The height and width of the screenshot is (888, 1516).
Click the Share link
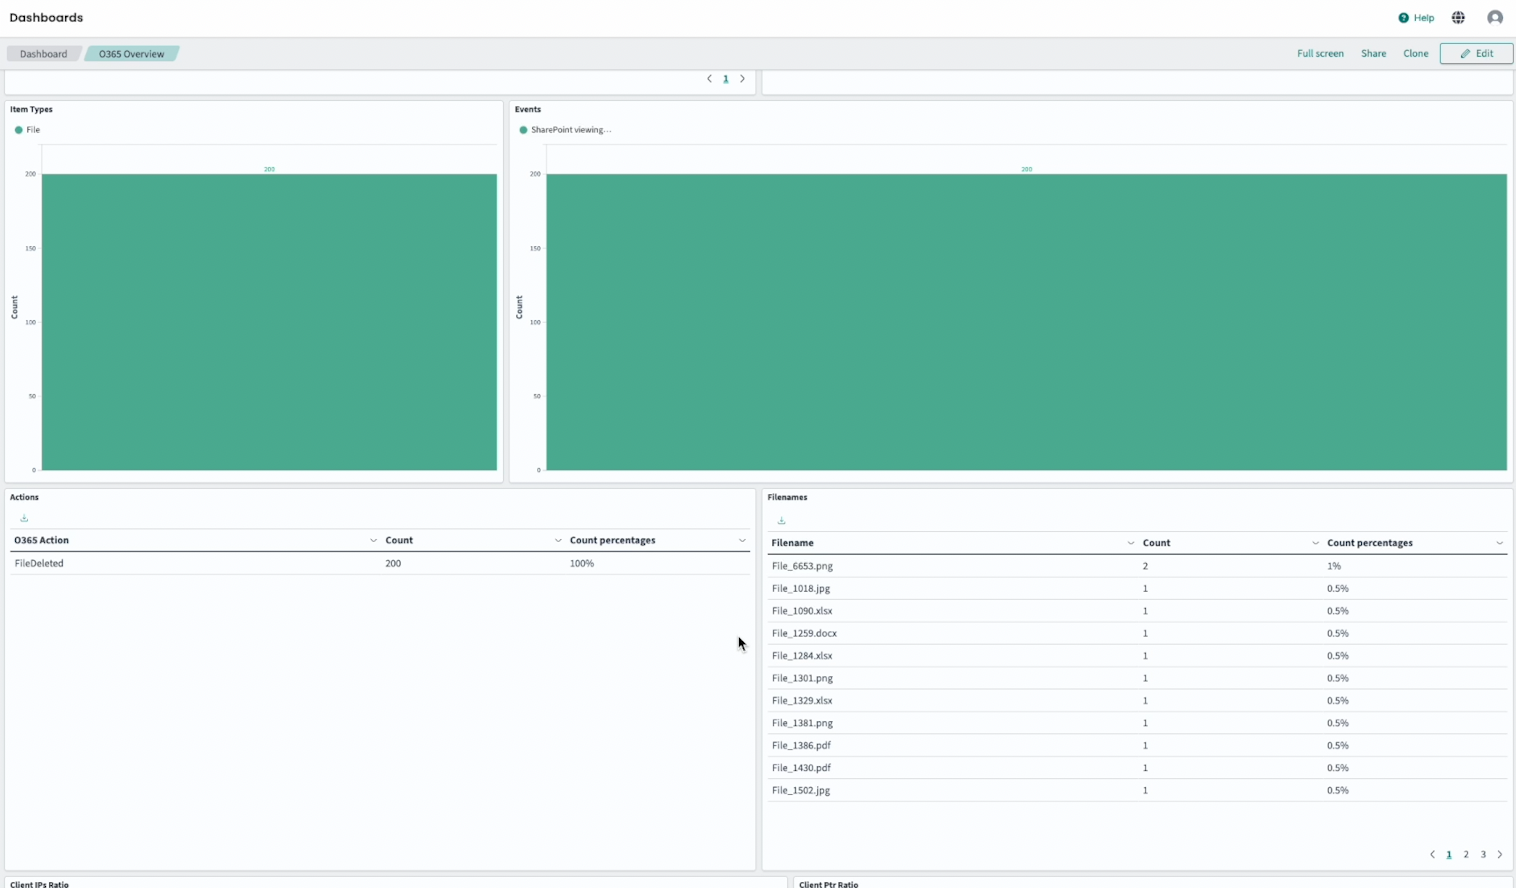1373,54
